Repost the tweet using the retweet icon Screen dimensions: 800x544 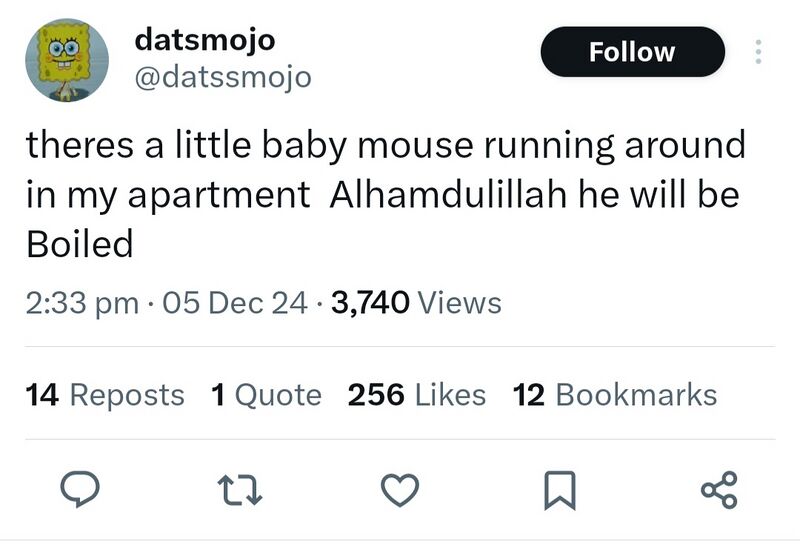coord(238,489)
